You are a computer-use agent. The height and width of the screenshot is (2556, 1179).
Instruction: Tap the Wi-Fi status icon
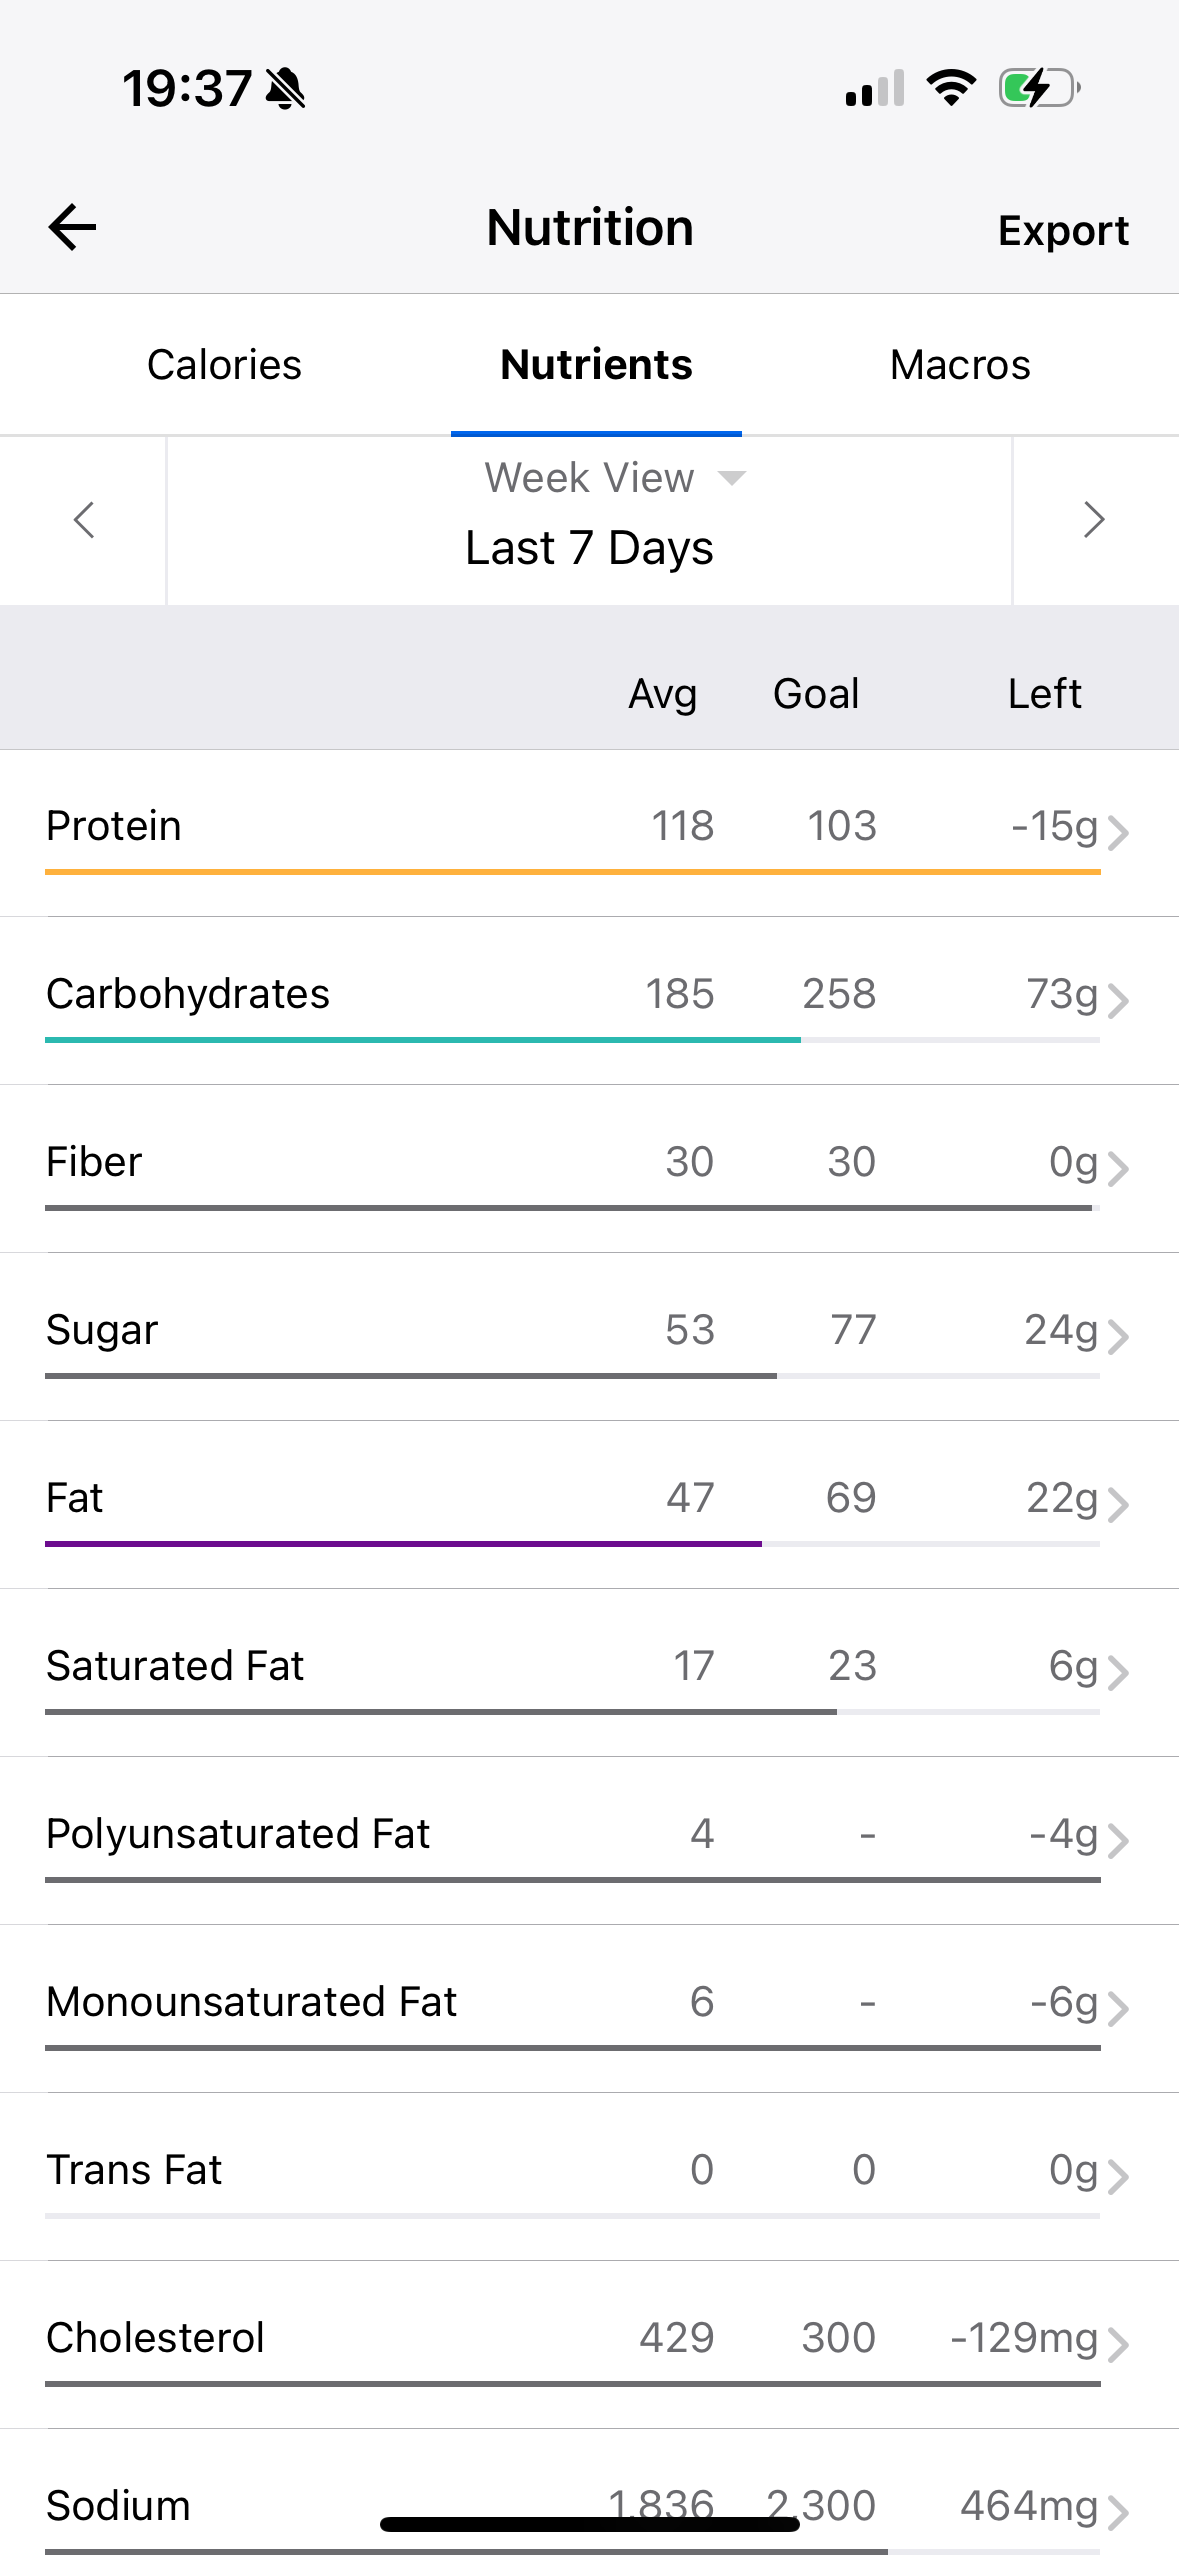pyautogui.click(x=951, y=88)
